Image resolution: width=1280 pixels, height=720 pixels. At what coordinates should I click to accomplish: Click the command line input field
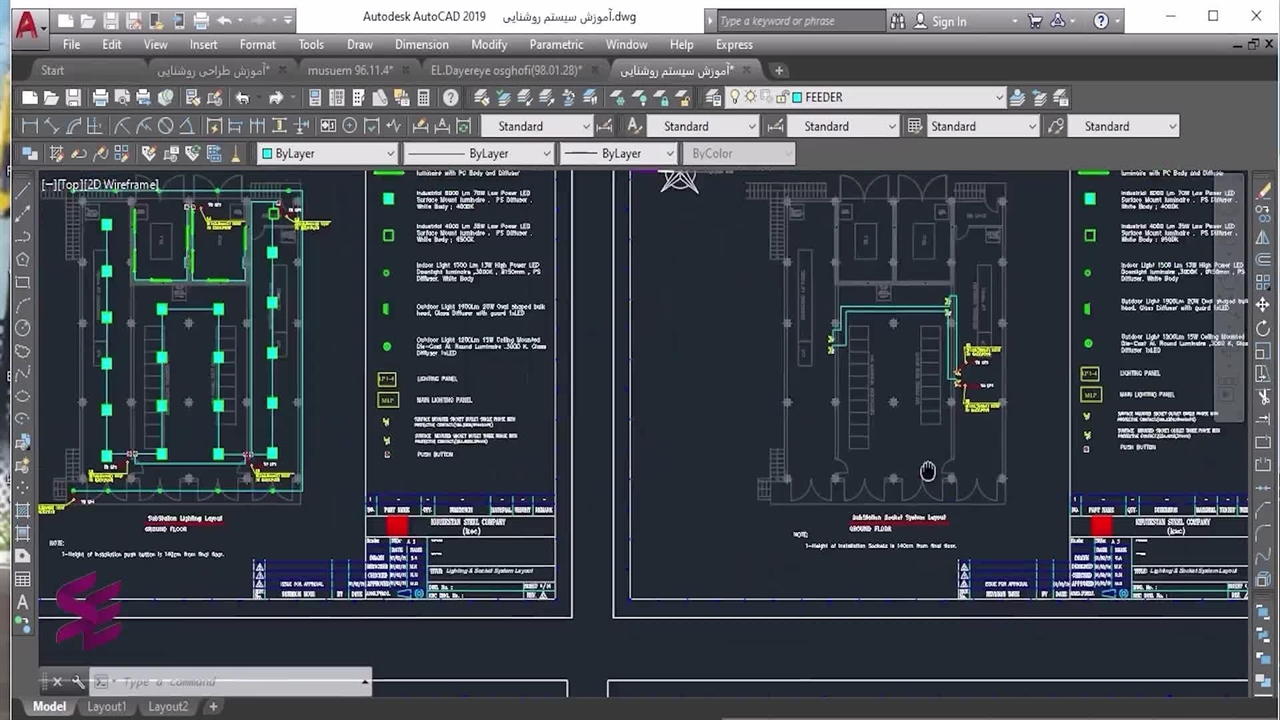(x=230, y=682)
